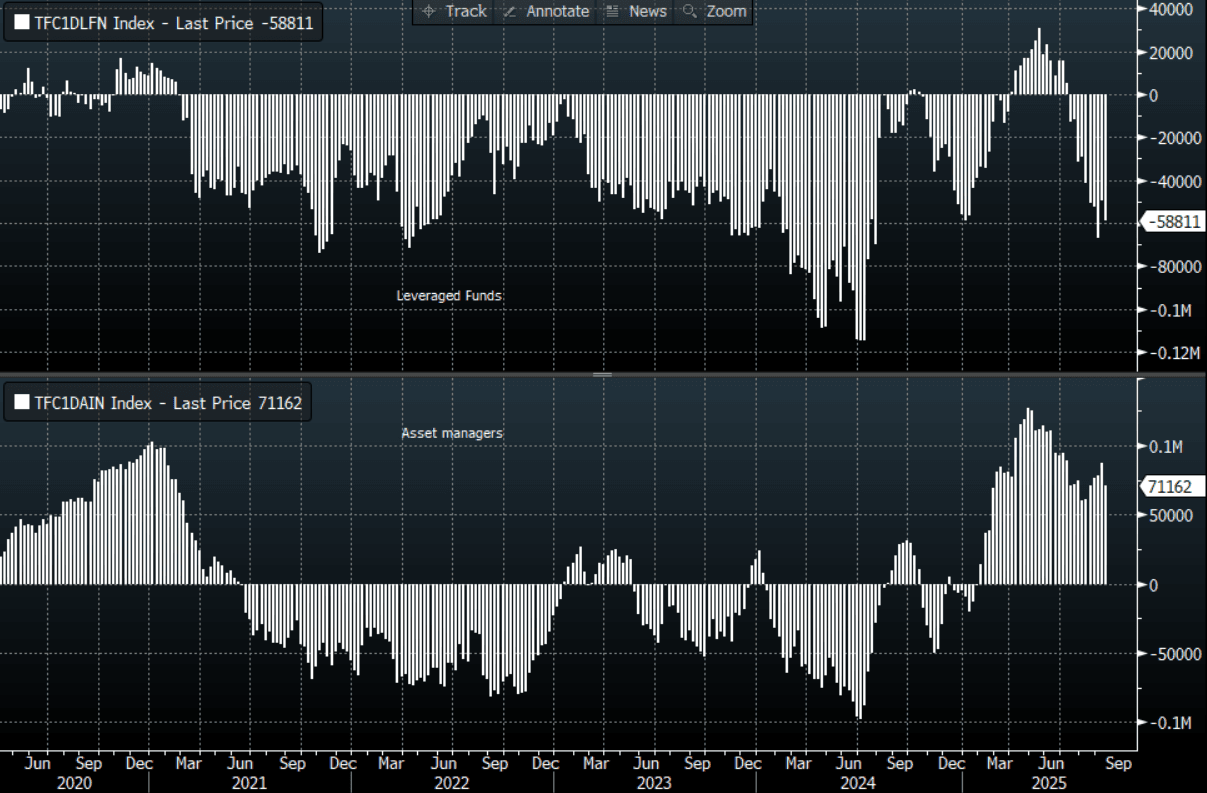Open the News toolbar label
The width and height of the screenshot is (1207, 793).
point(648,11)
